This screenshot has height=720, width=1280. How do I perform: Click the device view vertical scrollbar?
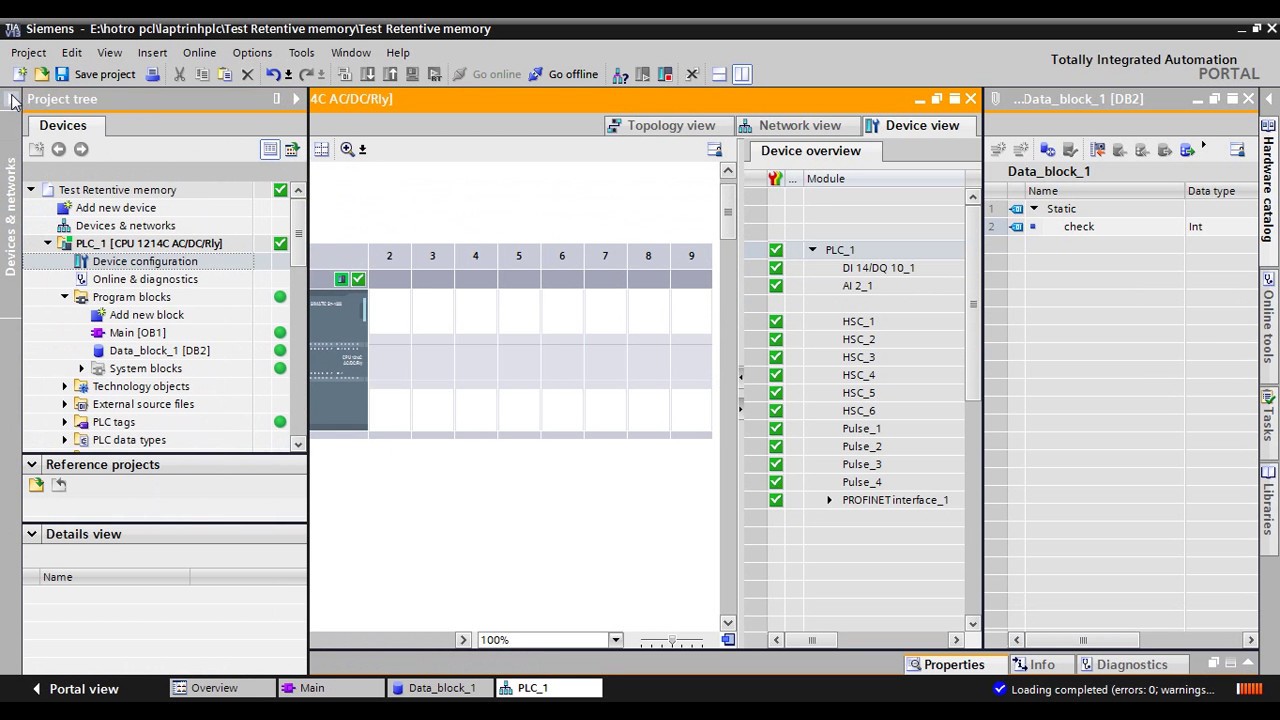click(728, 395)
